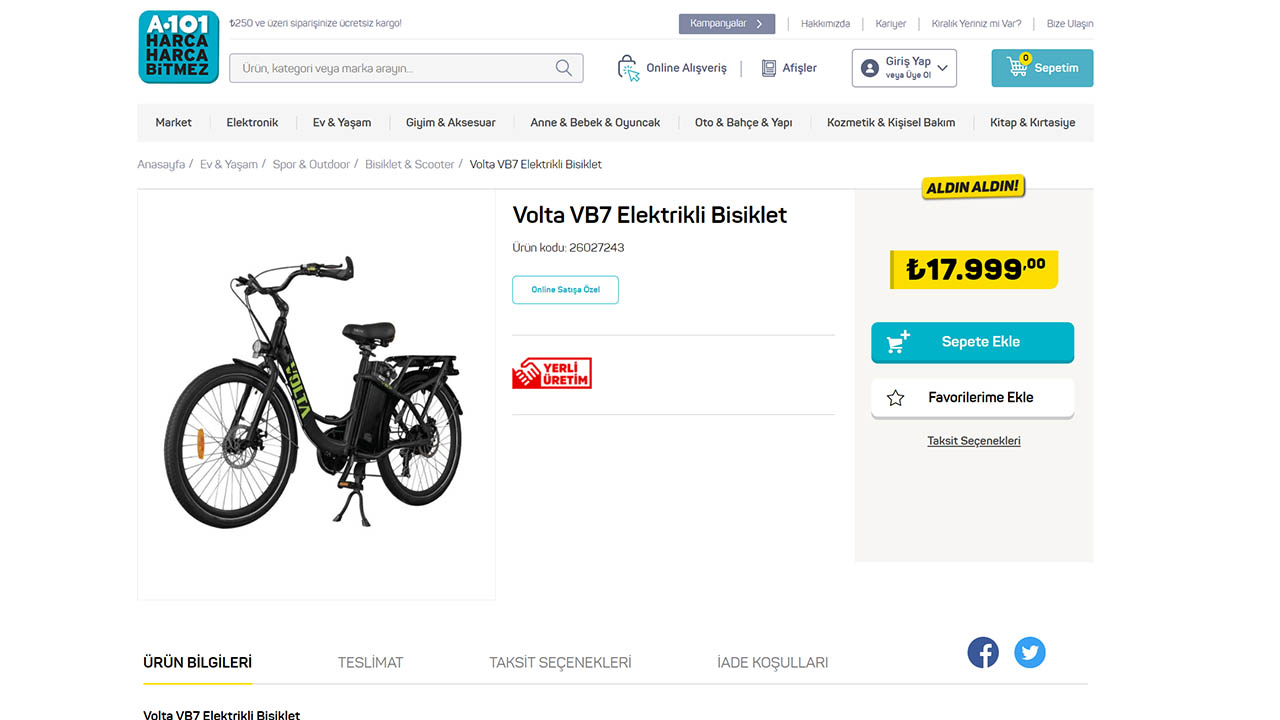The width and height of the screenshot is (1280, 720).
Task: Click the search magnifier icon
Action: tap(564, 68)
